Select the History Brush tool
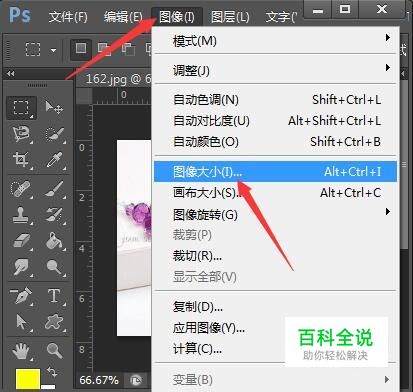The image size is (413, 392). pos(54,214)
